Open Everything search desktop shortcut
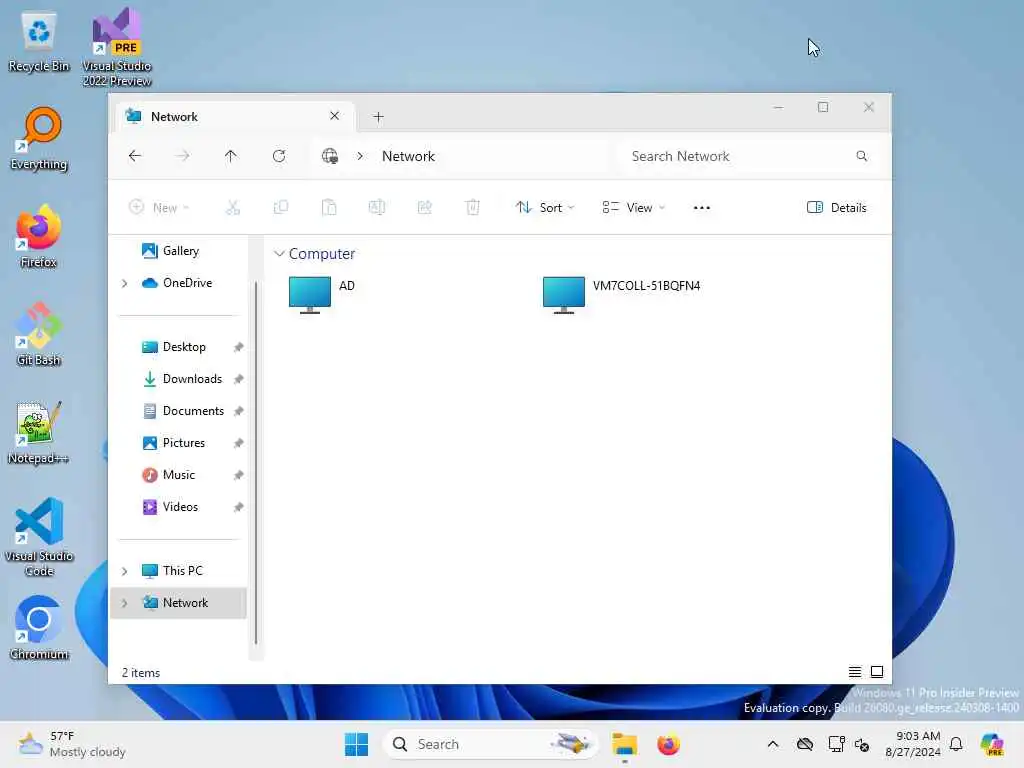Viewport: 1024px width, 768px height. 39,139
